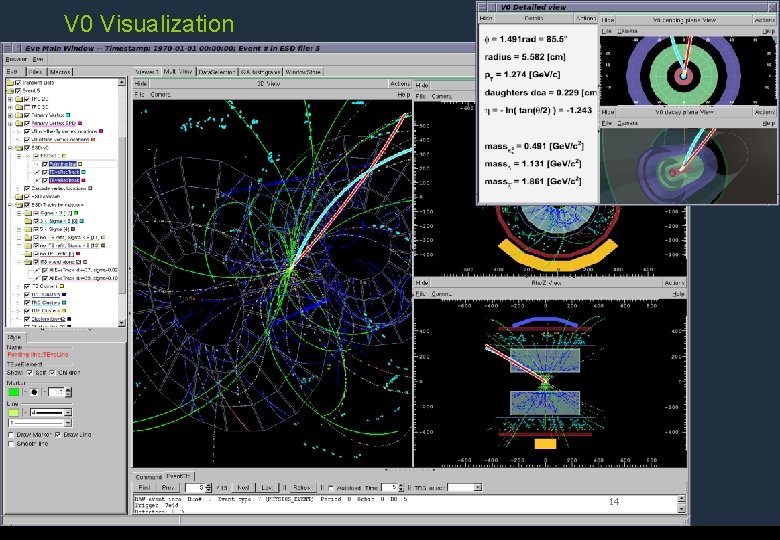Click the folder icon of ITS stand alone row
Image resolution: width=780 pixels, height=540 pixels.
click(x=28, y=262)
